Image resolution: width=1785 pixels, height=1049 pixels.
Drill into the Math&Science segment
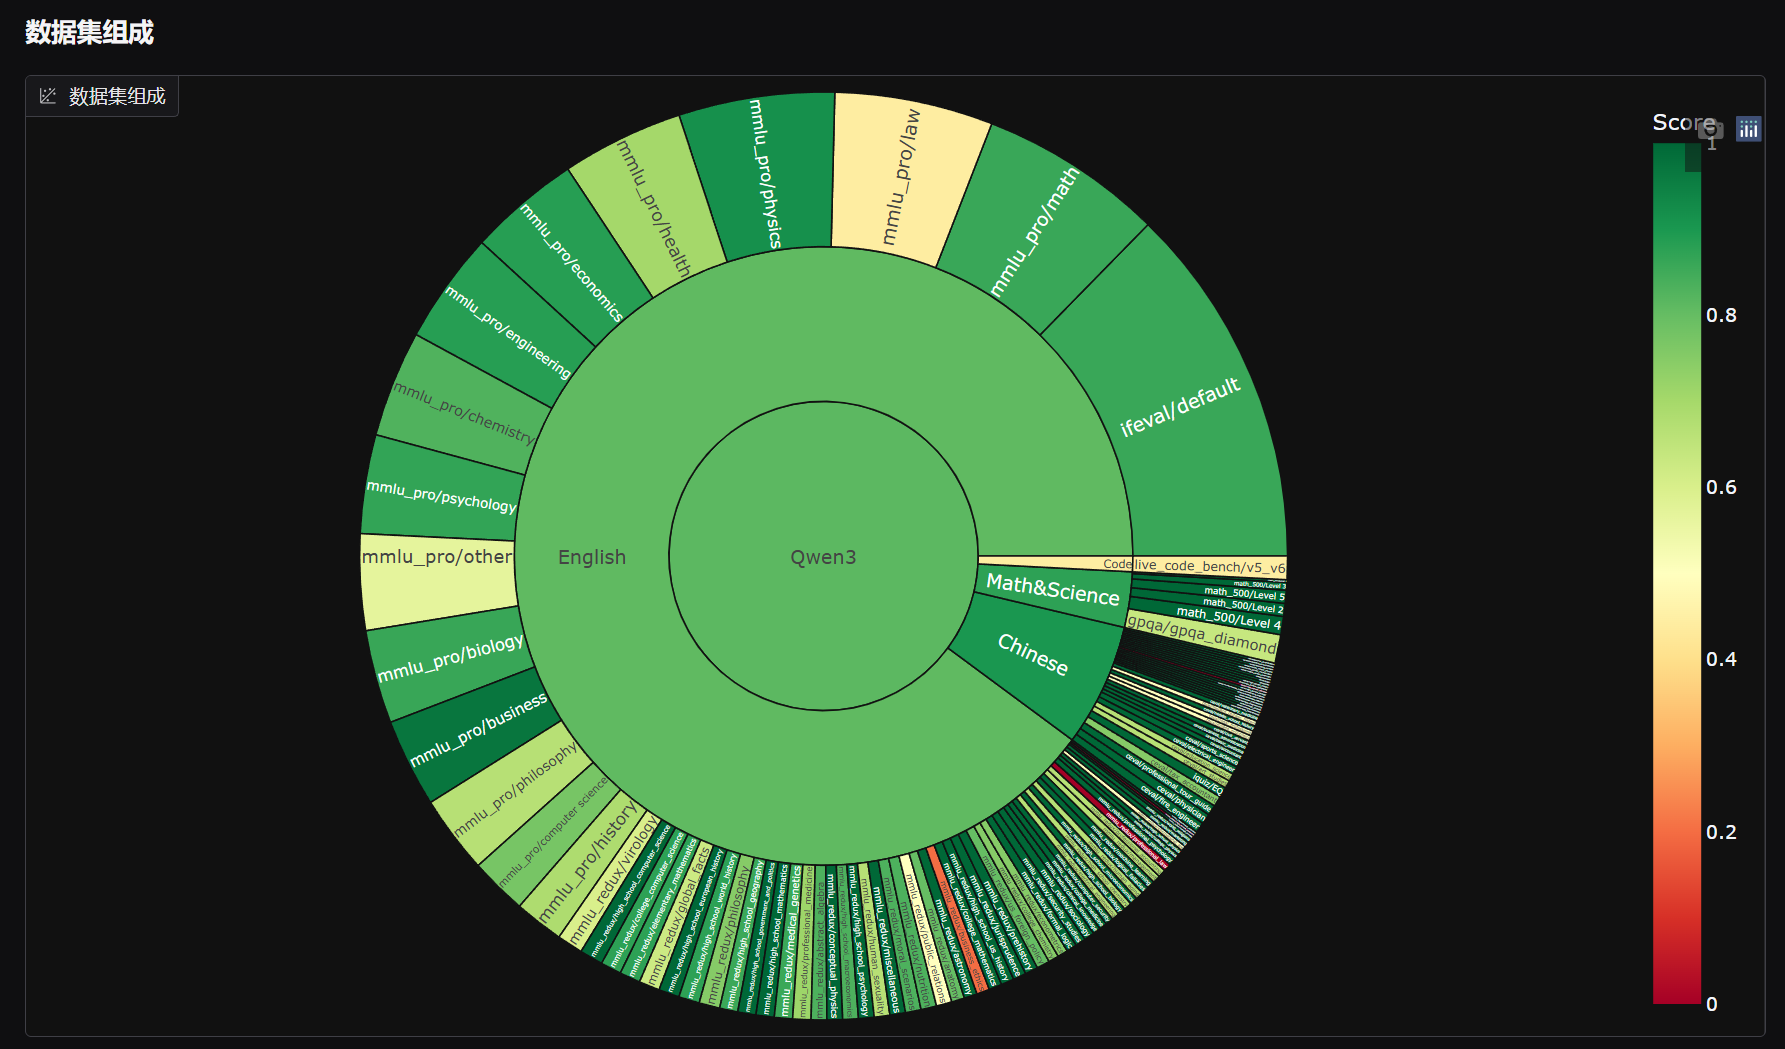(1052, 589)
